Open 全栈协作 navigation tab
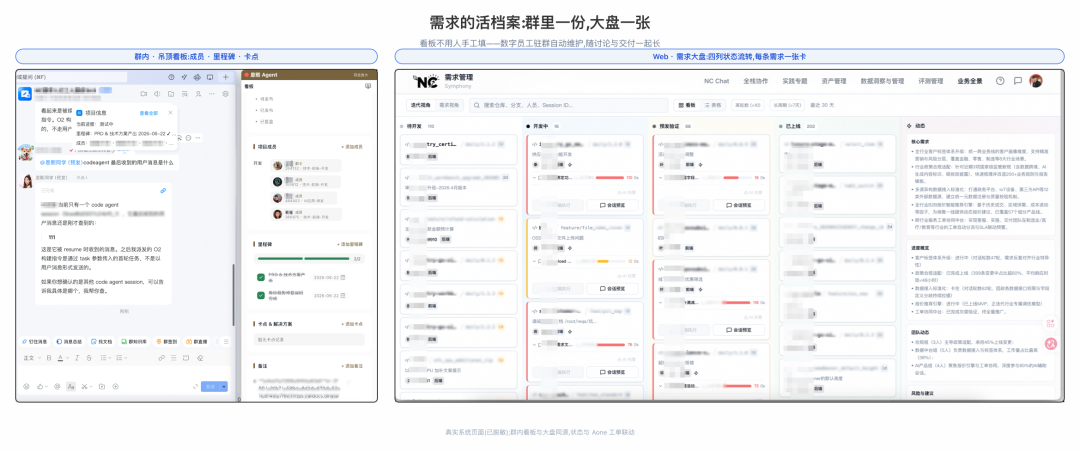Viewport: 1080px width, 453px height. (755, 81)
